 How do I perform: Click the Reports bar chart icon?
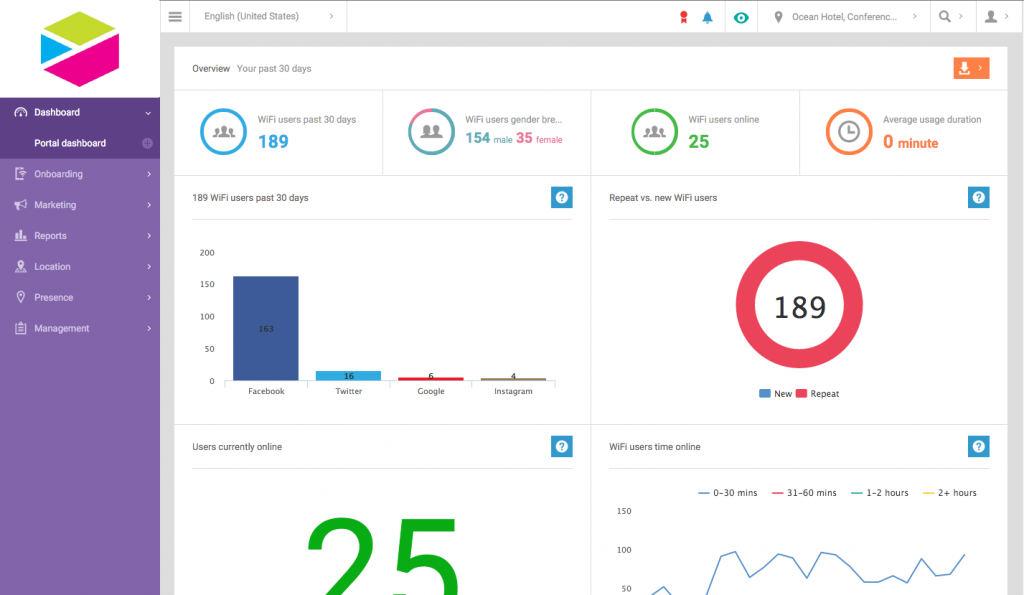click(x=21, y=235)
